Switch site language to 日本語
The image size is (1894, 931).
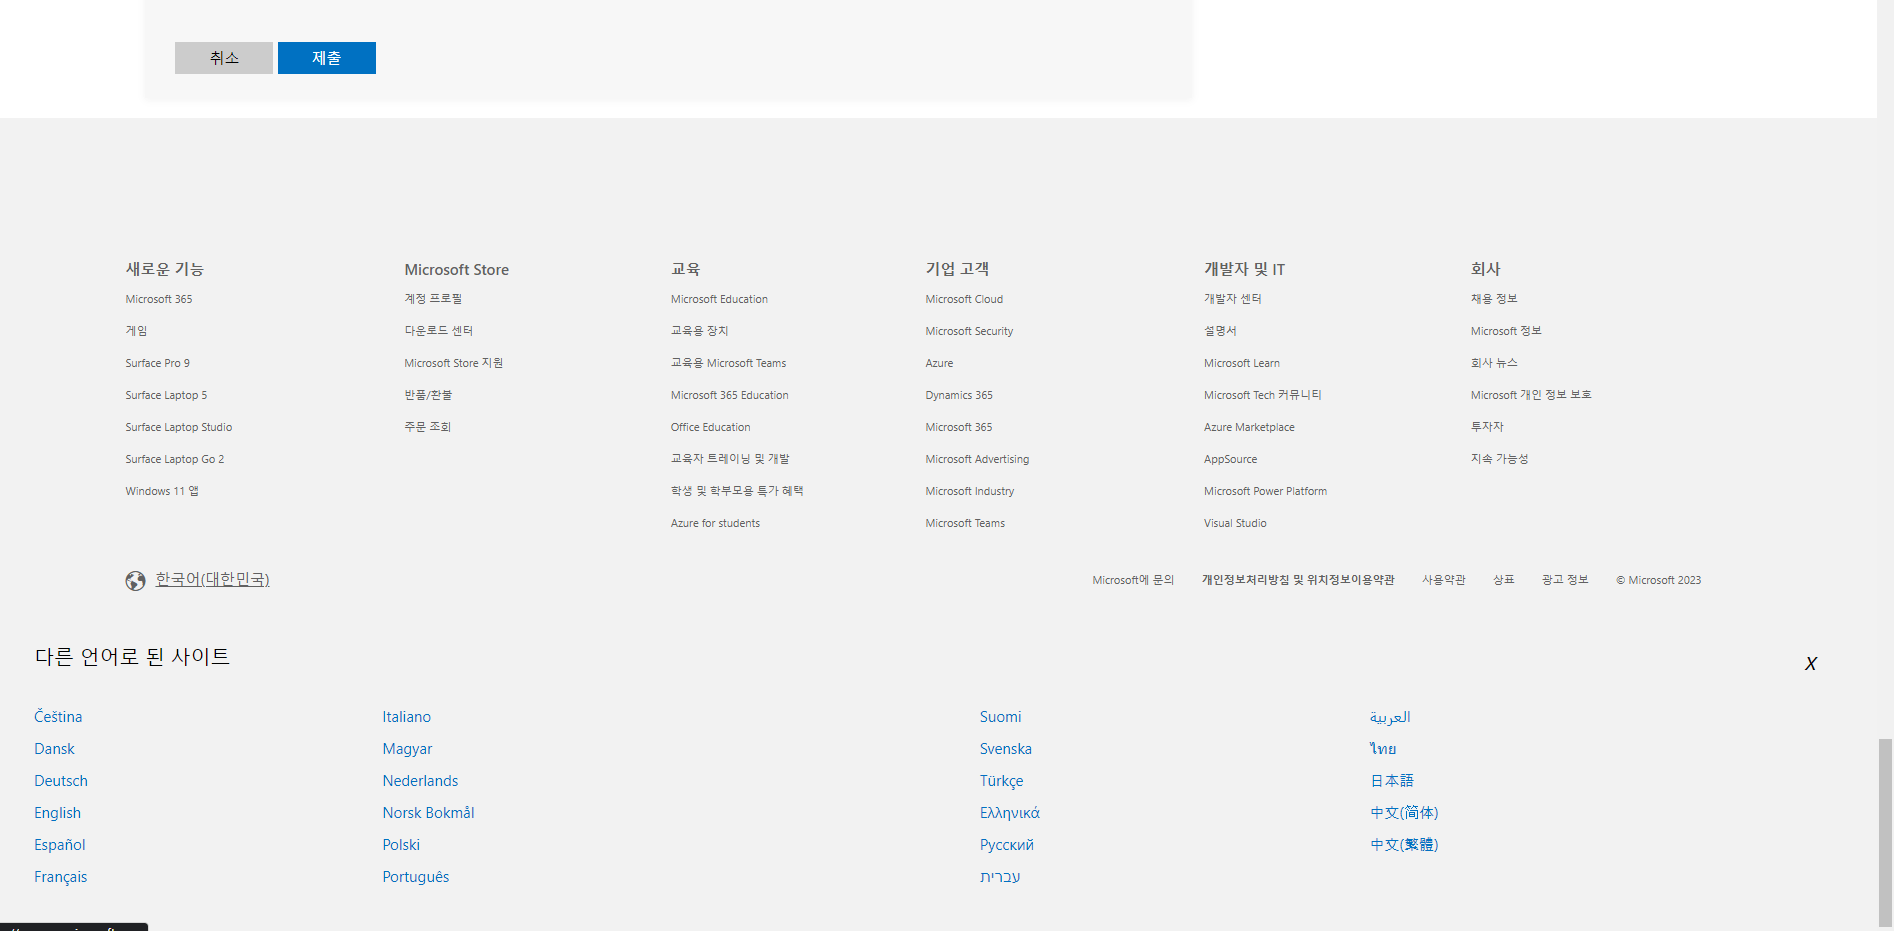pos(1391,781)
